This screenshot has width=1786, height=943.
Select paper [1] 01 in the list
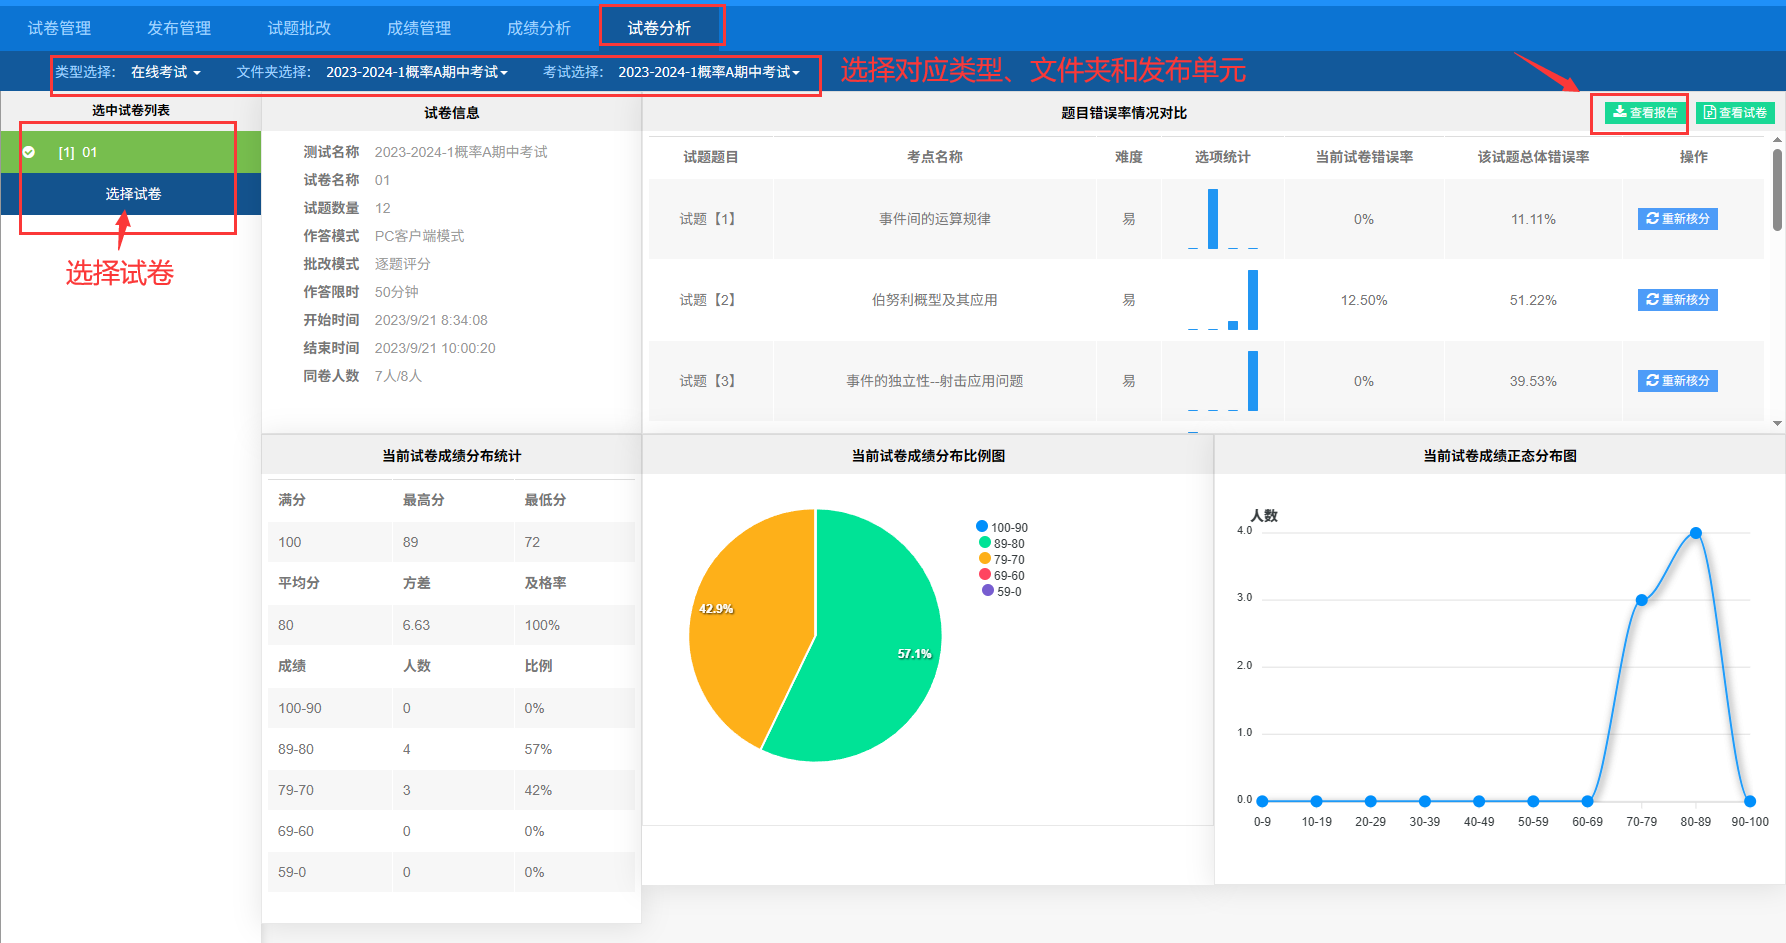[x=131, y=152]
